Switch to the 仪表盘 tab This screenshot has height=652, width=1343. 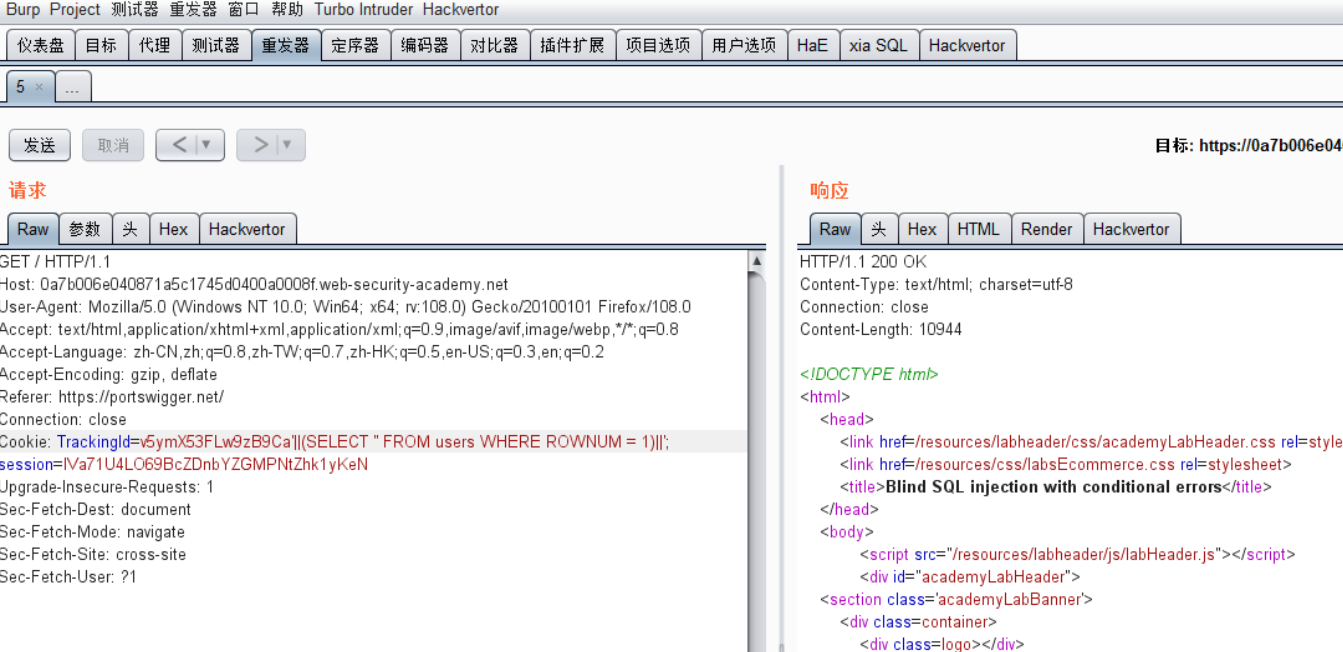41,45
